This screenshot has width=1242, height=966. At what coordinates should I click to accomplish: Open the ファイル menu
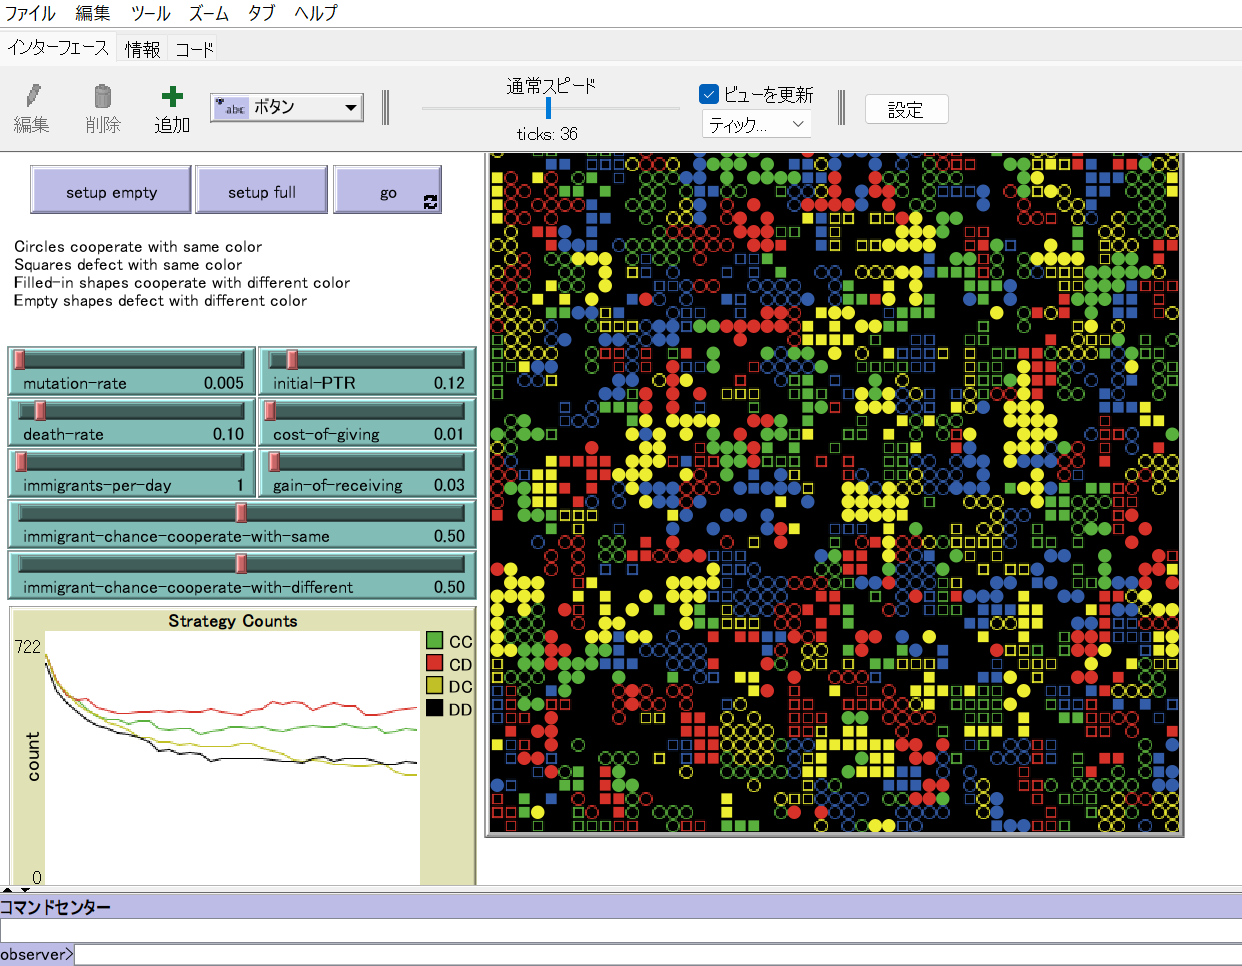click(31, 13)
